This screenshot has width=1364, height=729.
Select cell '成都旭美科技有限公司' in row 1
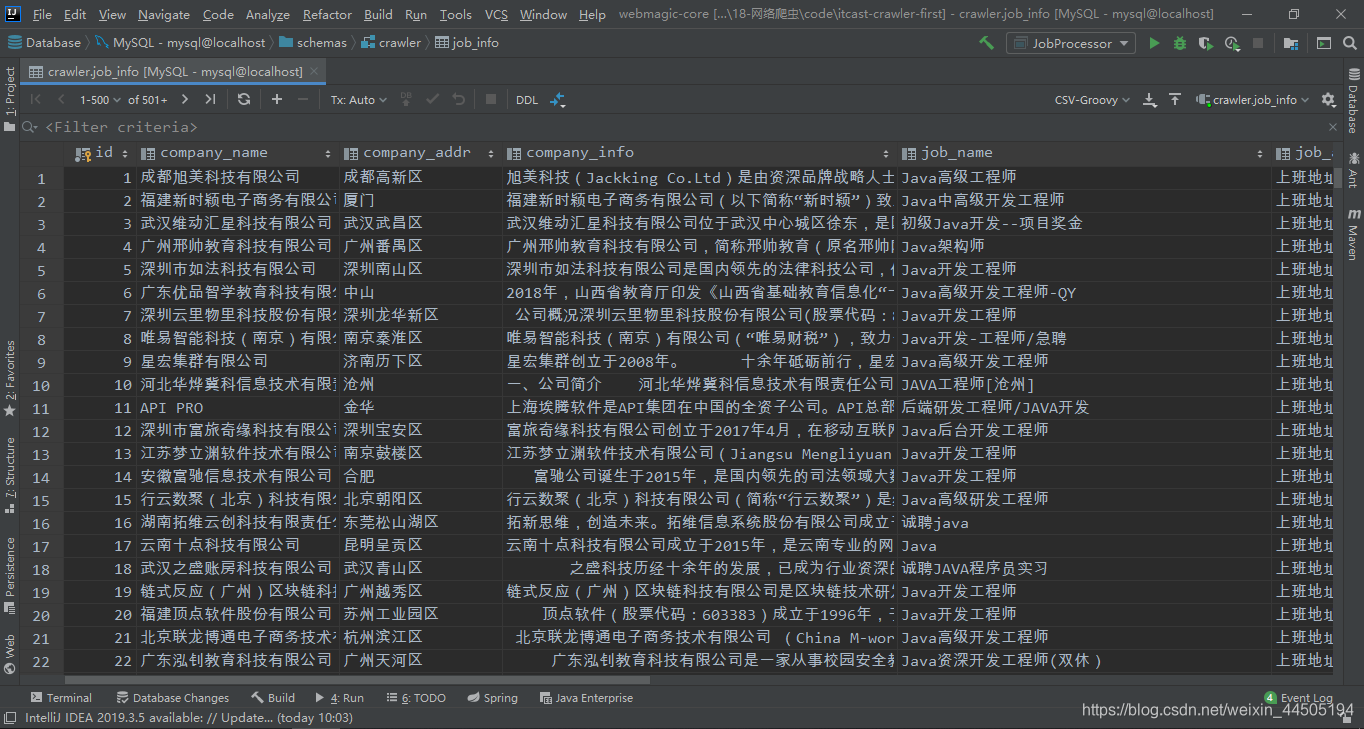point(238,177)
